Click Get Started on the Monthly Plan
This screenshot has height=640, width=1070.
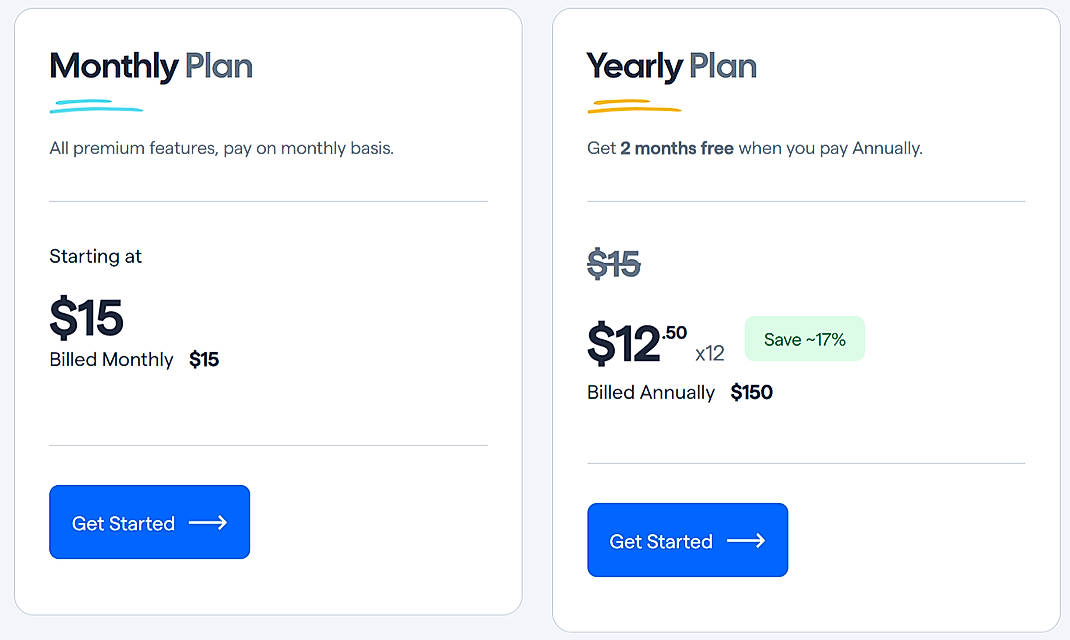[149, 521]
